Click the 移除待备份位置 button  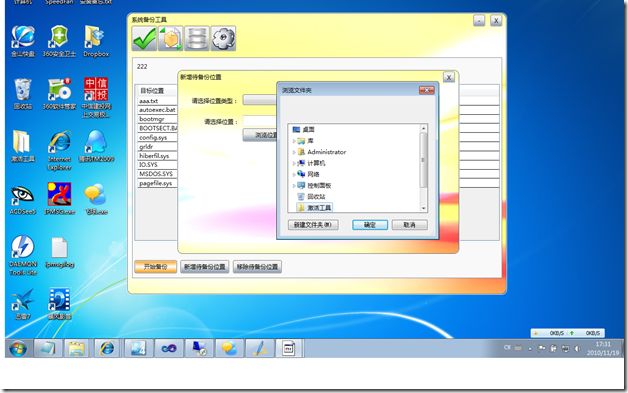(257, 267)
